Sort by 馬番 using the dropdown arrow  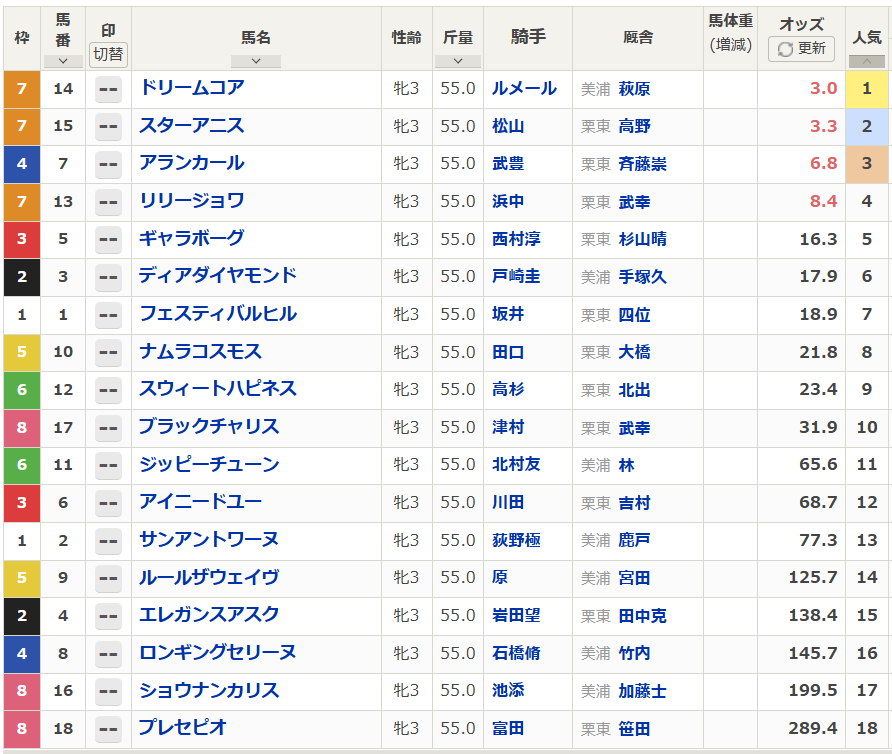[63, 61]
